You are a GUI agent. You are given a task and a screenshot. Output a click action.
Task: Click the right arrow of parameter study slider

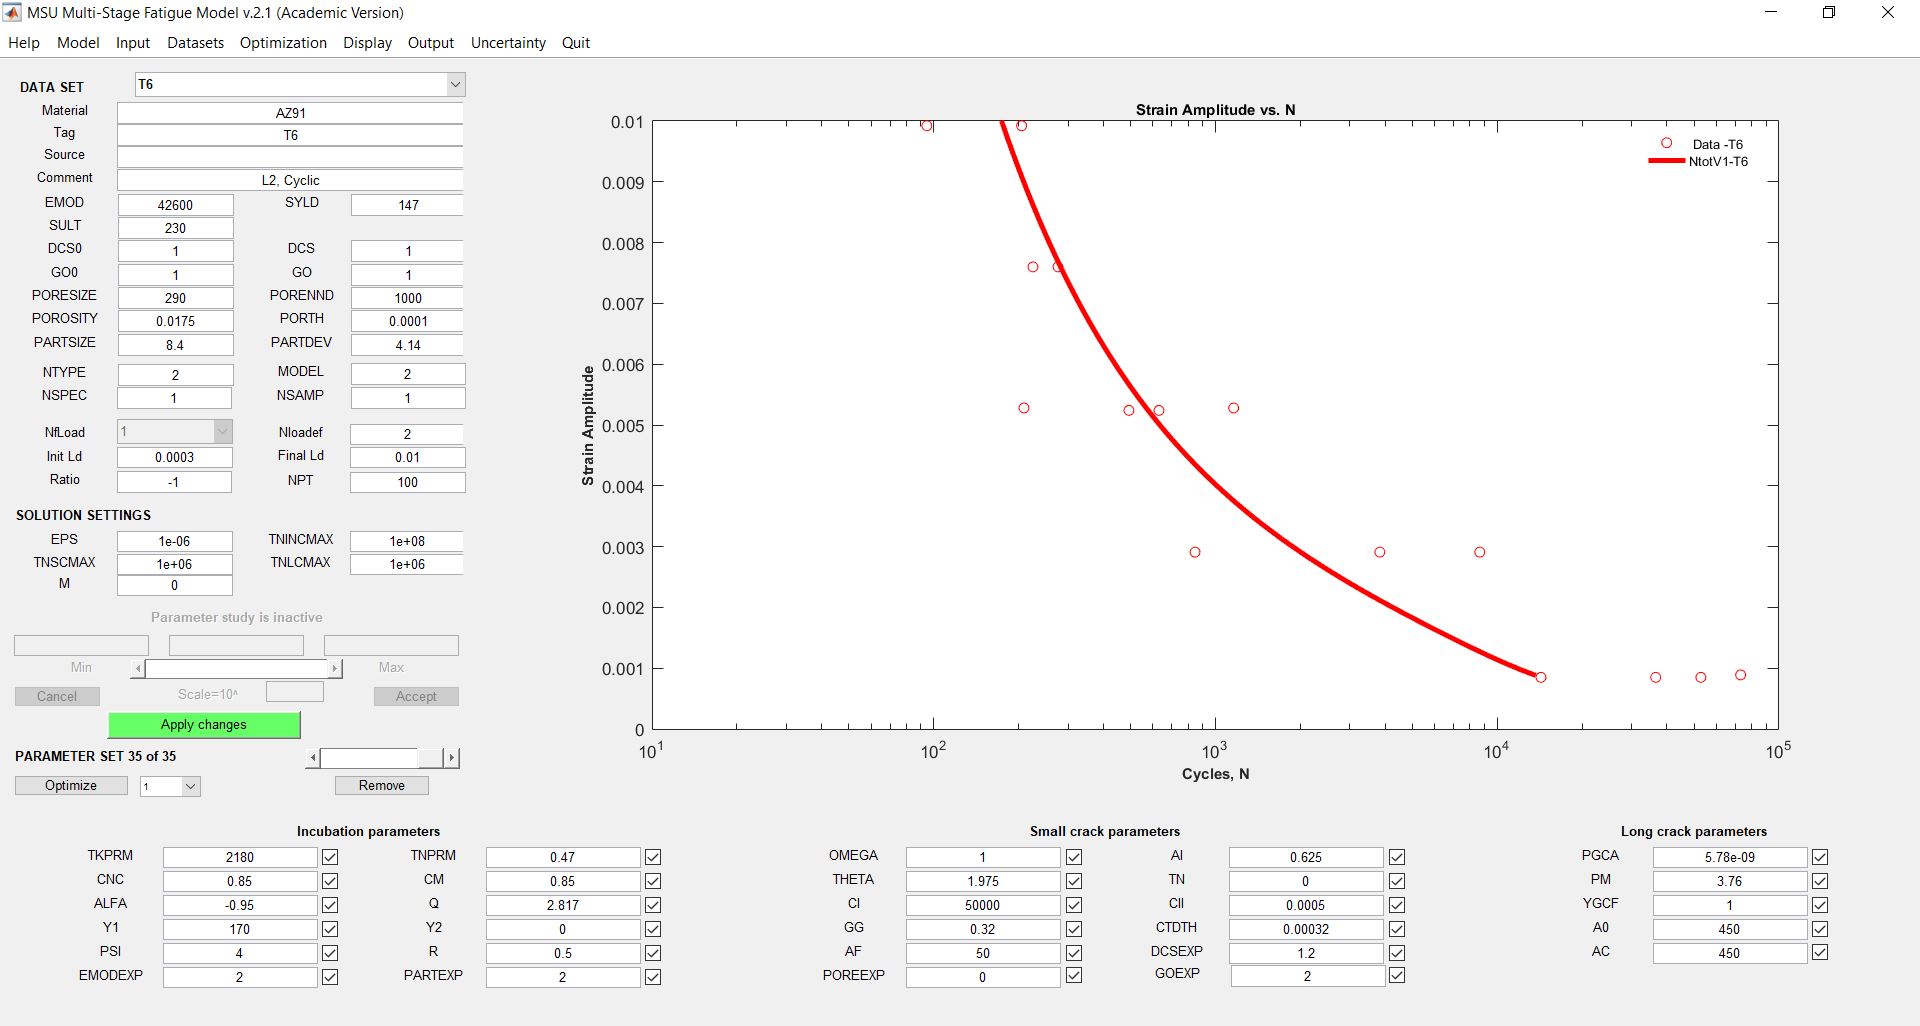point(335,668)
